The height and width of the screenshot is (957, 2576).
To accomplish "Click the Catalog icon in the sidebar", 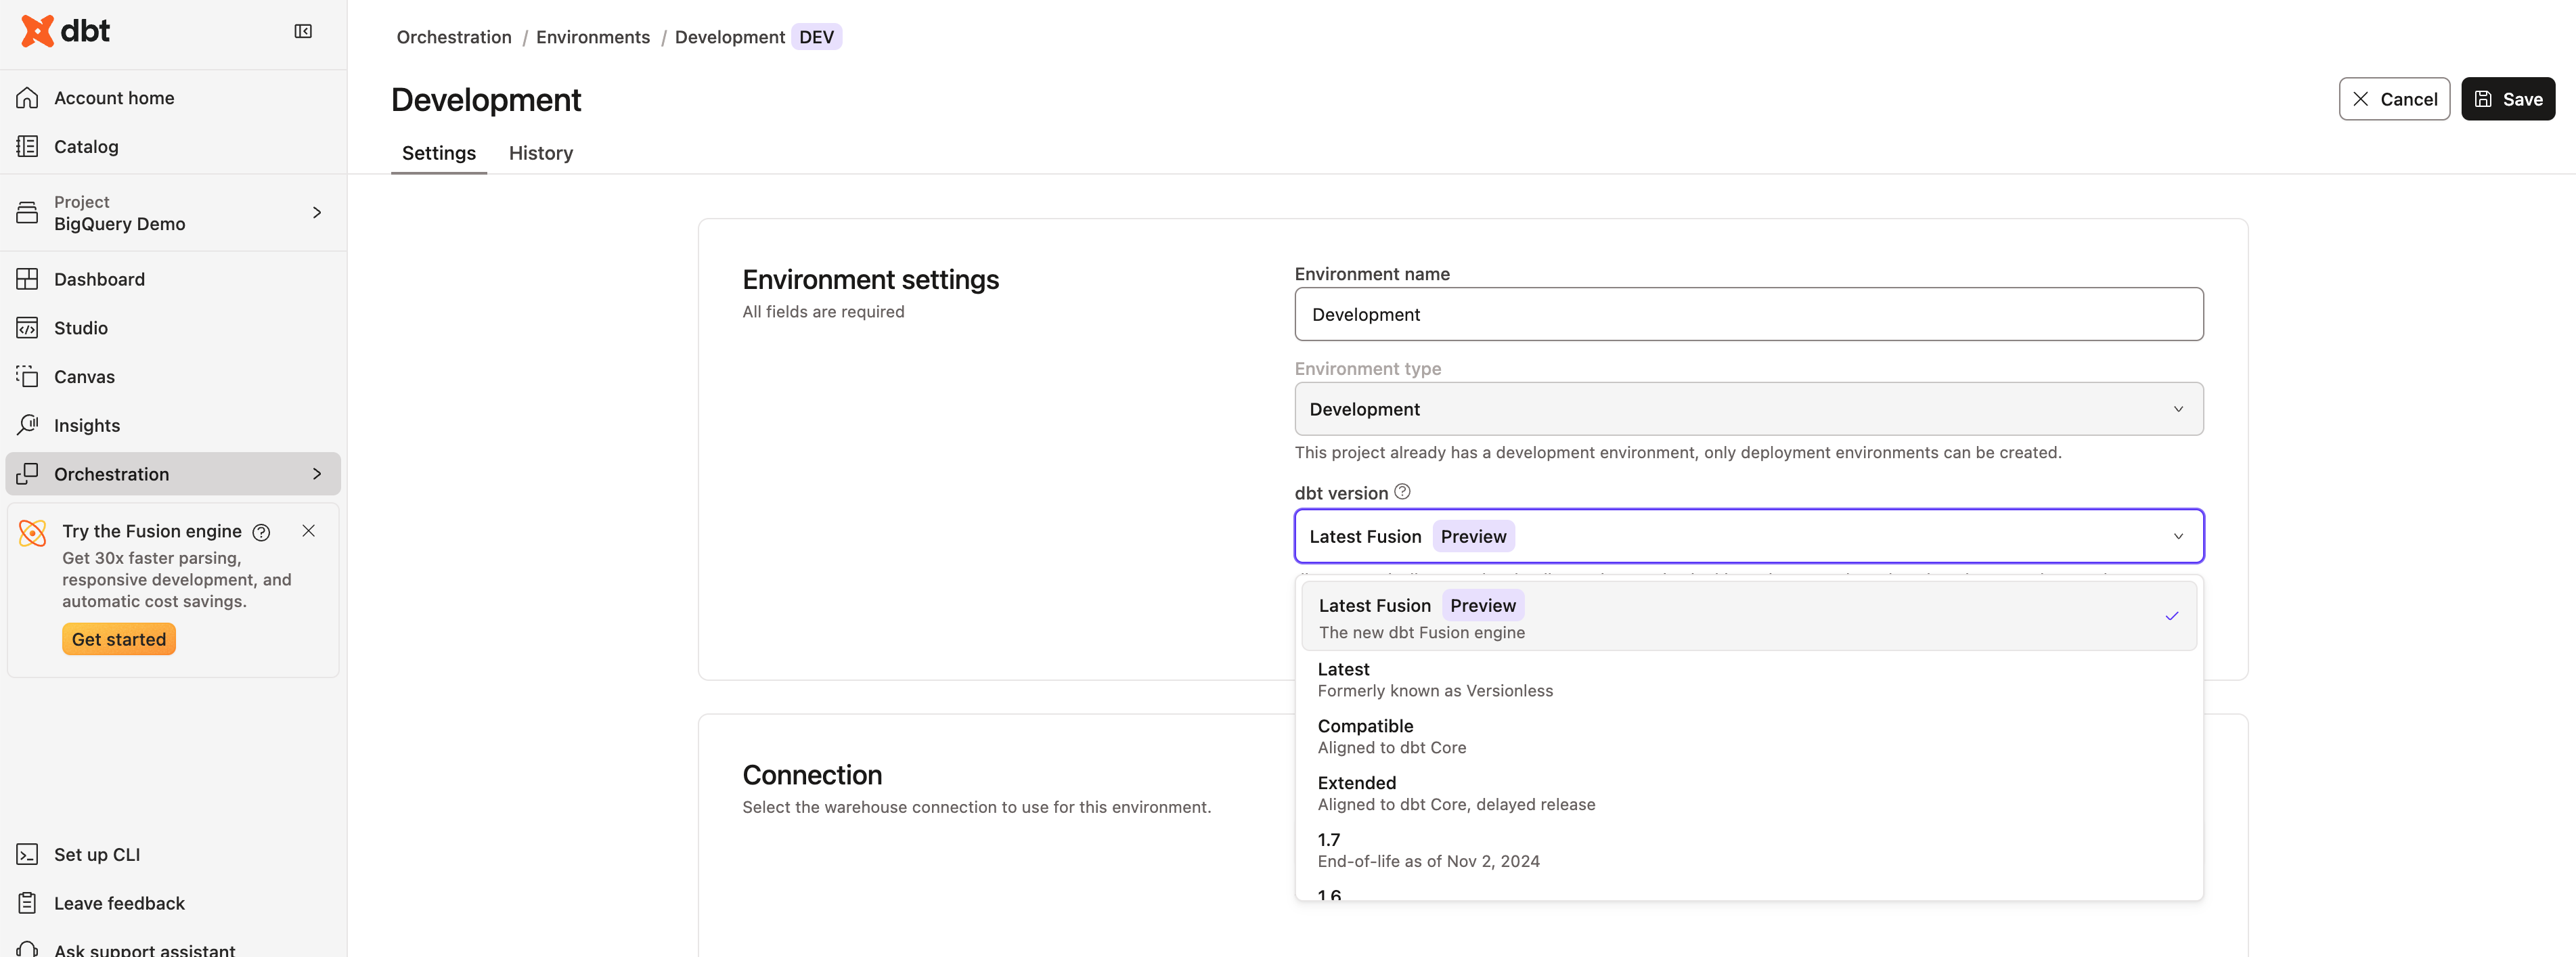I will [28, 146].
